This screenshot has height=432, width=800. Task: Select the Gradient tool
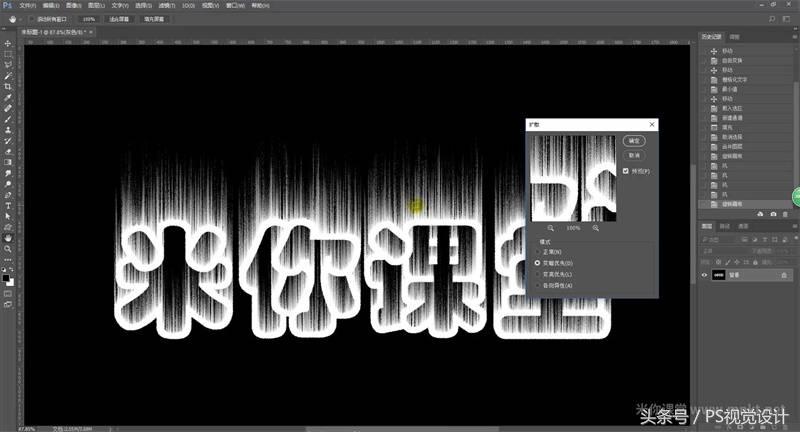[8, 162]
